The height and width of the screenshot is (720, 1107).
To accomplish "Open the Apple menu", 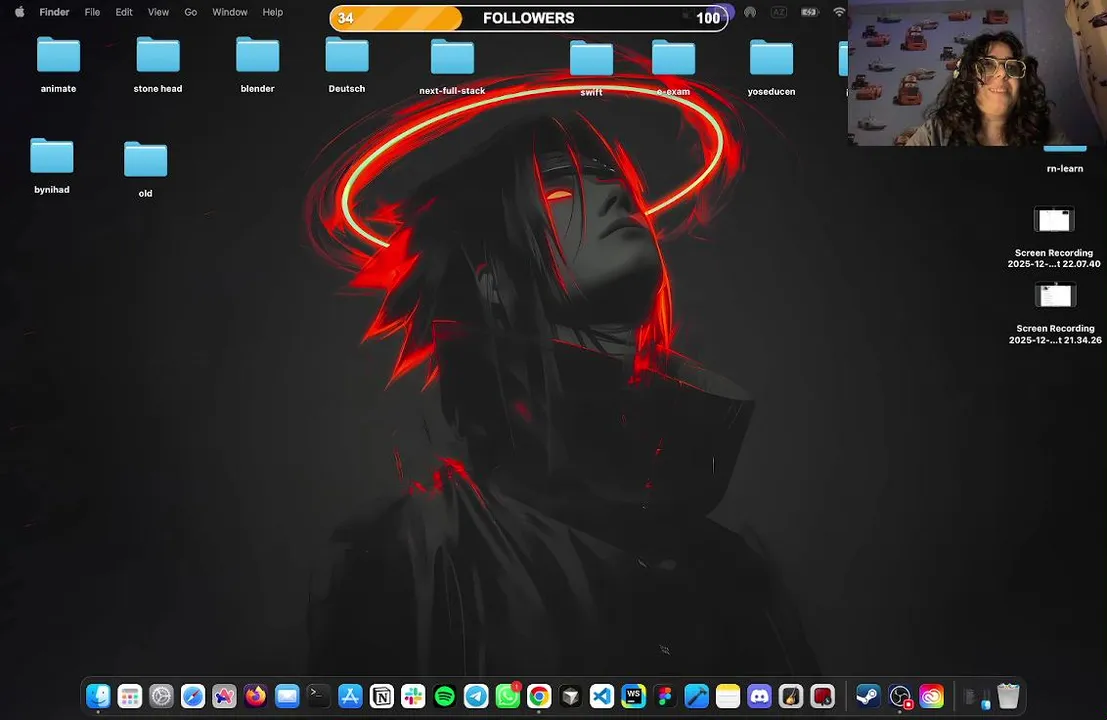I will pos(20,12).
